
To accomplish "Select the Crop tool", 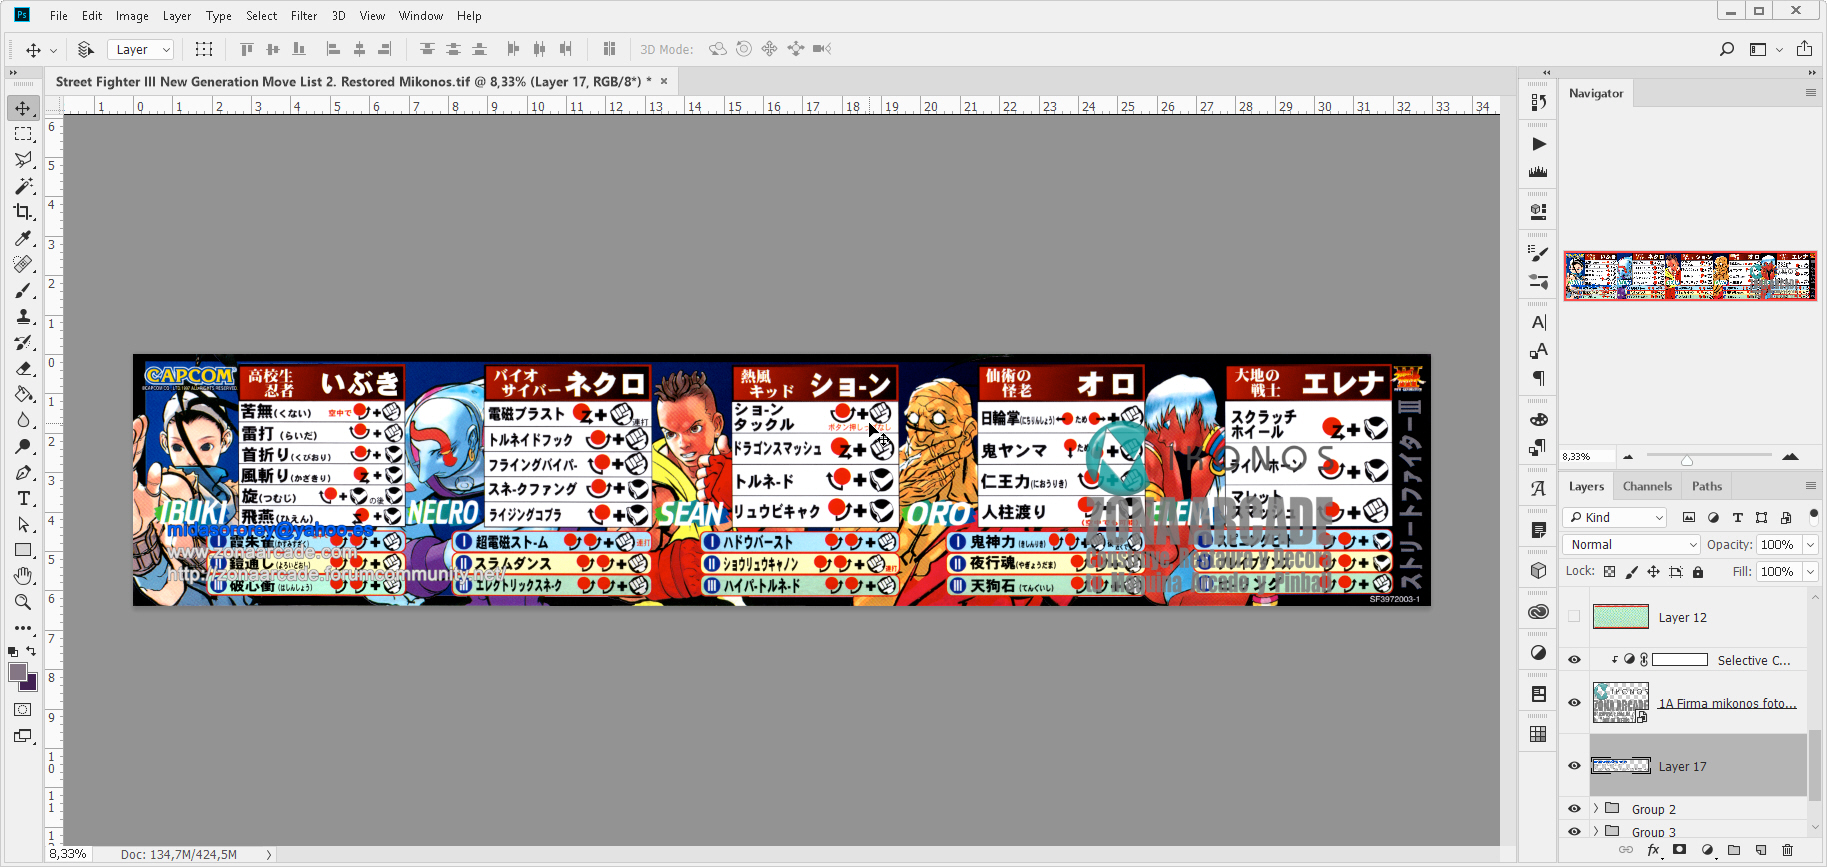I will [23, 212].
